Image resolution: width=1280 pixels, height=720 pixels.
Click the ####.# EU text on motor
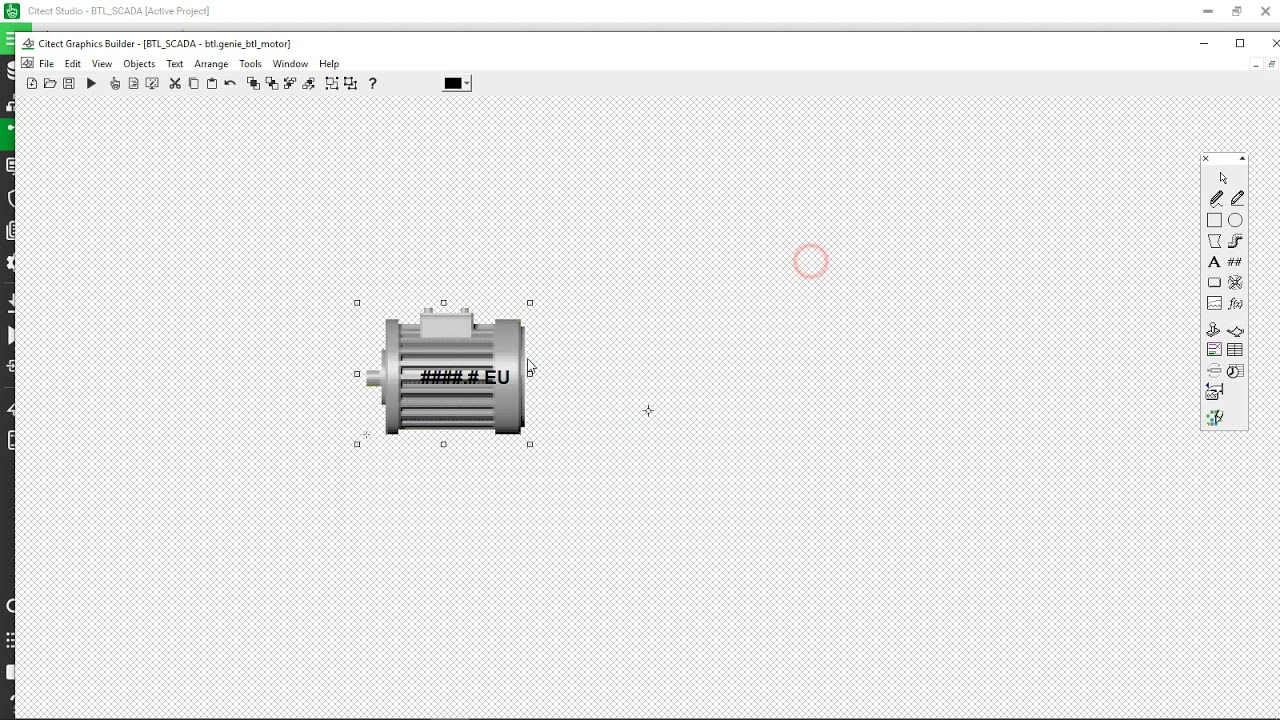(x=465, y=377)
